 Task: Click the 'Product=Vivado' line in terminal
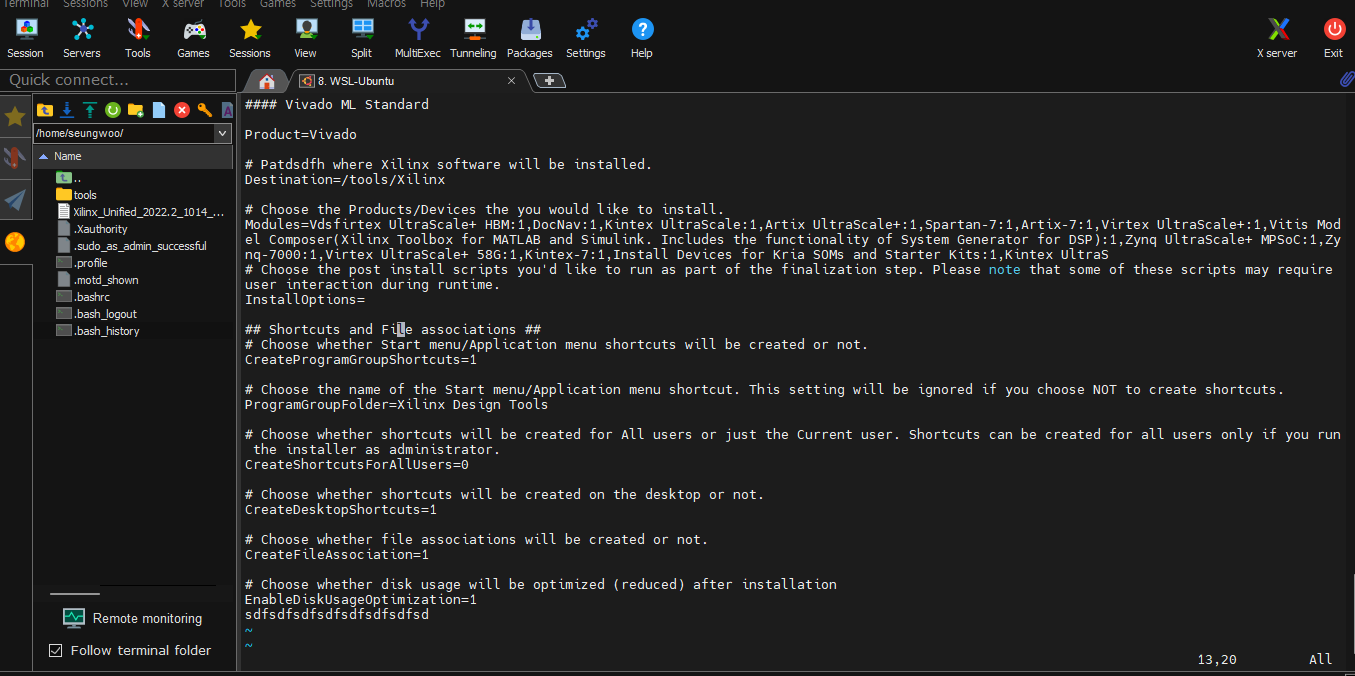[x=301, y=134]
